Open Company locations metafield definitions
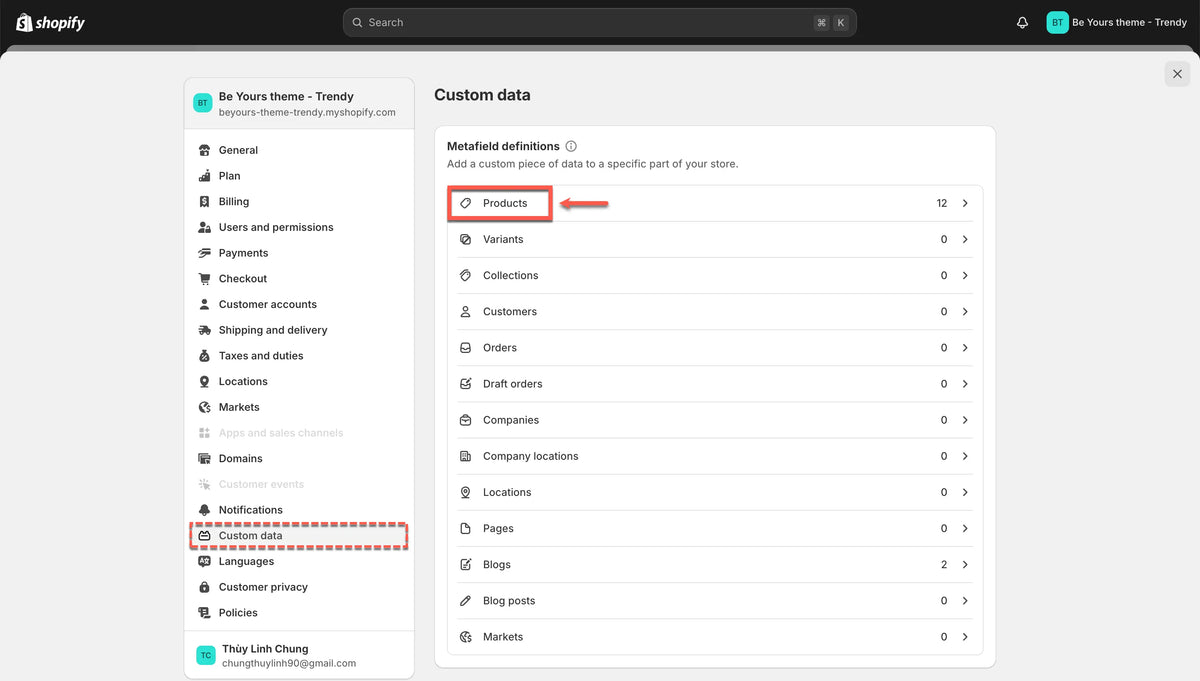The image size is (1200, 681). coord(715,456)
